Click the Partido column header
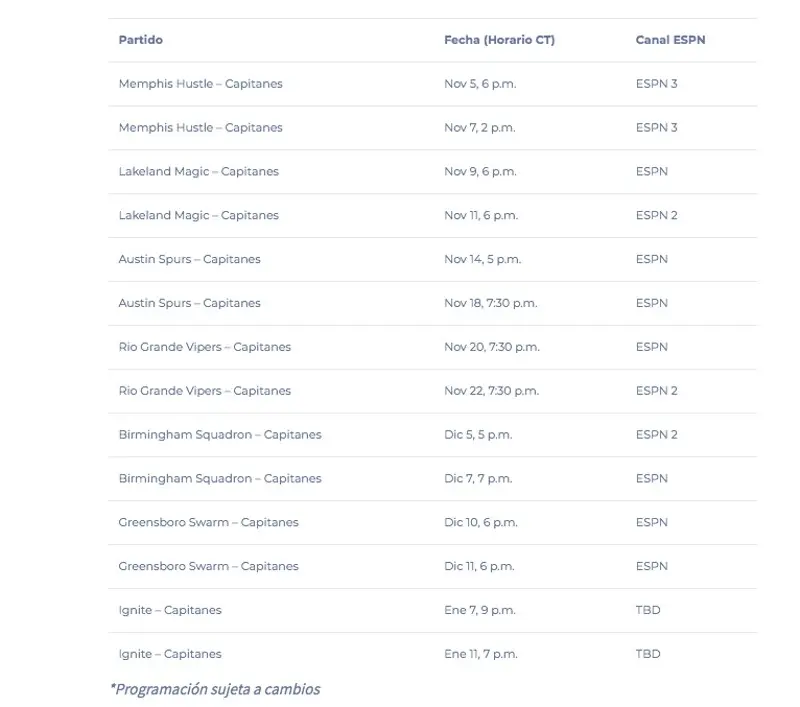The image size is (800, 707). (x=140, y=40)
